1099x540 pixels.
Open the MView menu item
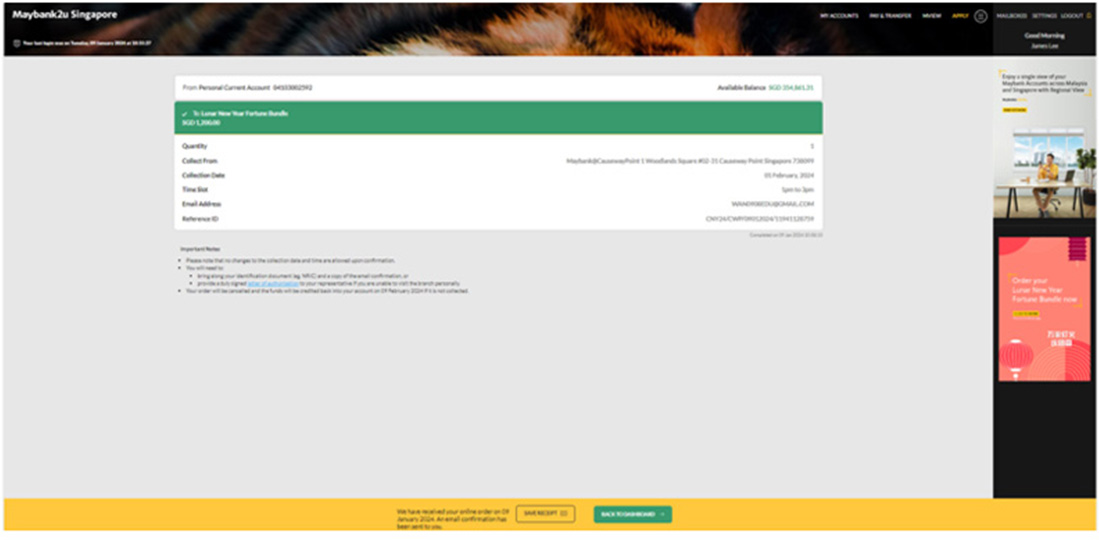931,16
